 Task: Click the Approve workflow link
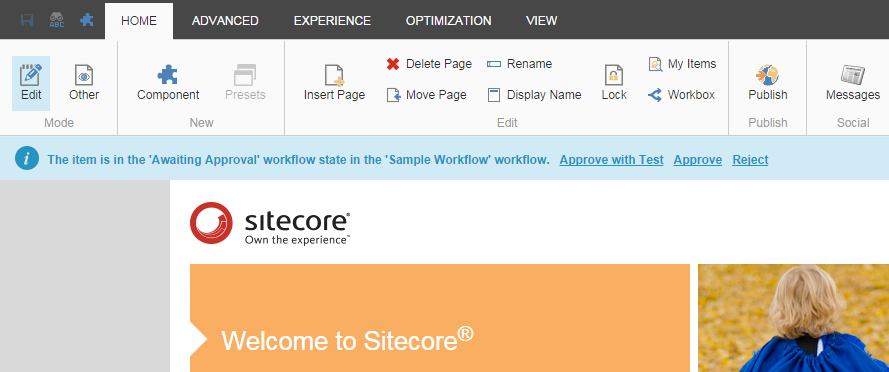(x=698, y=160)
